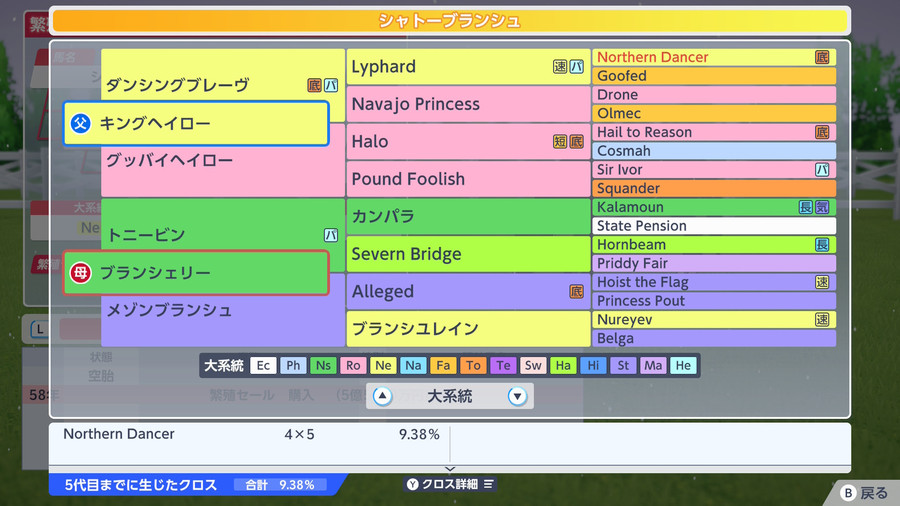The image size is (900, 506).
Task: Select Severn Bridge pedigree cell
Action: point(468,254)
